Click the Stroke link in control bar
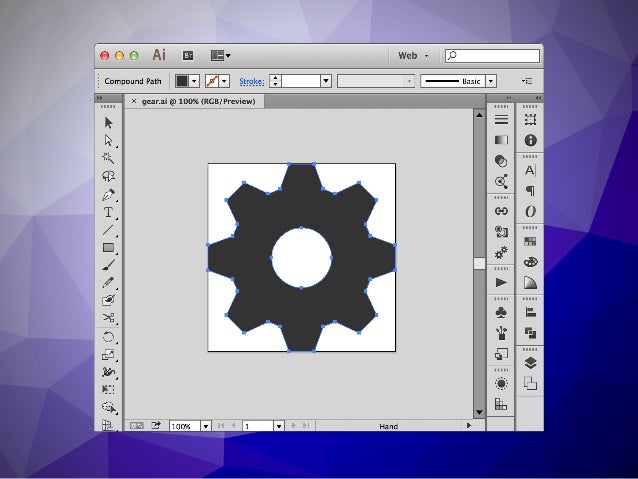The height and width of the screenshot is (479, 638). [x=252, y=81]
